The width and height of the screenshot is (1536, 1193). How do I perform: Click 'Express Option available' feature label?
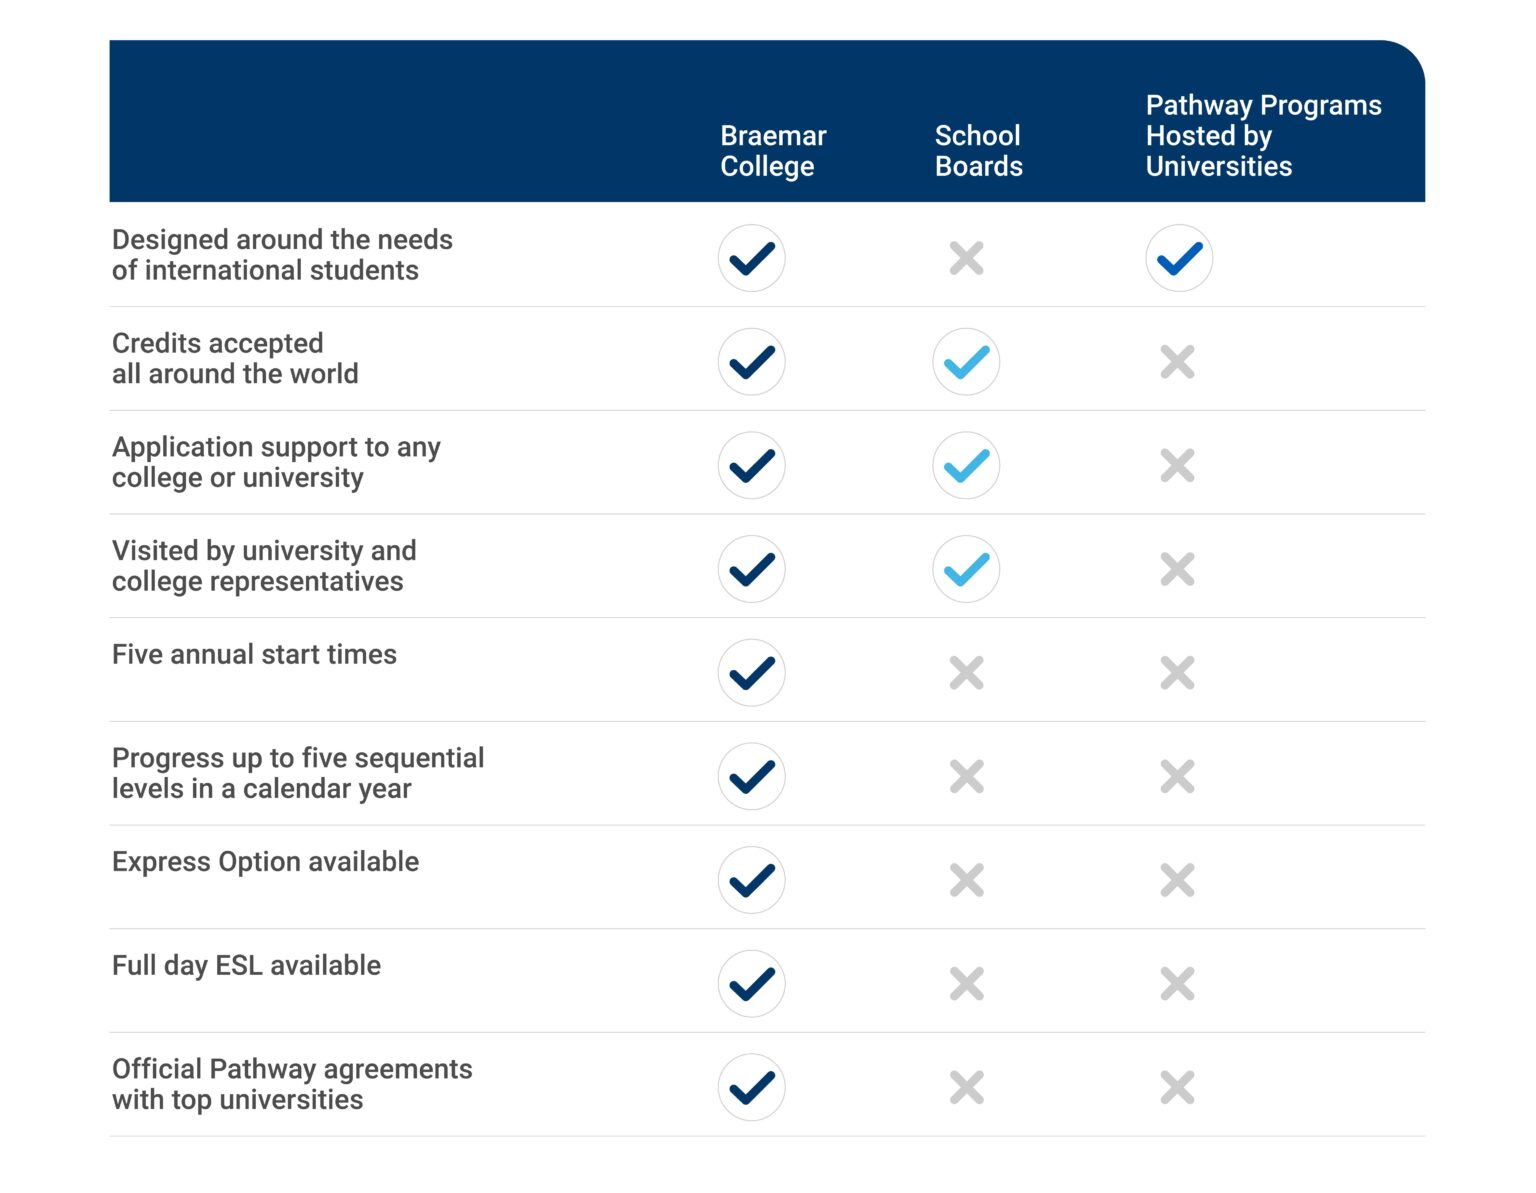265,862
